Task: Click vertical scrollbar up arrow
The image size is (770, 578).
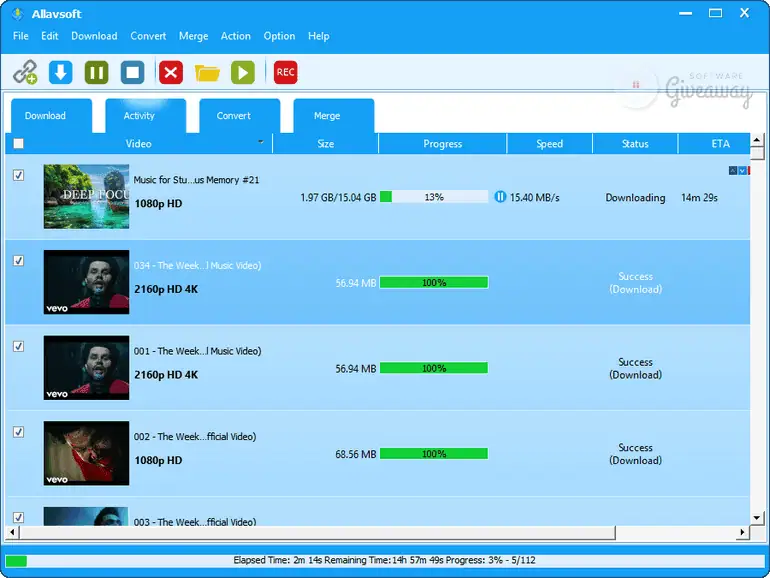Action: tap(757, 140)
